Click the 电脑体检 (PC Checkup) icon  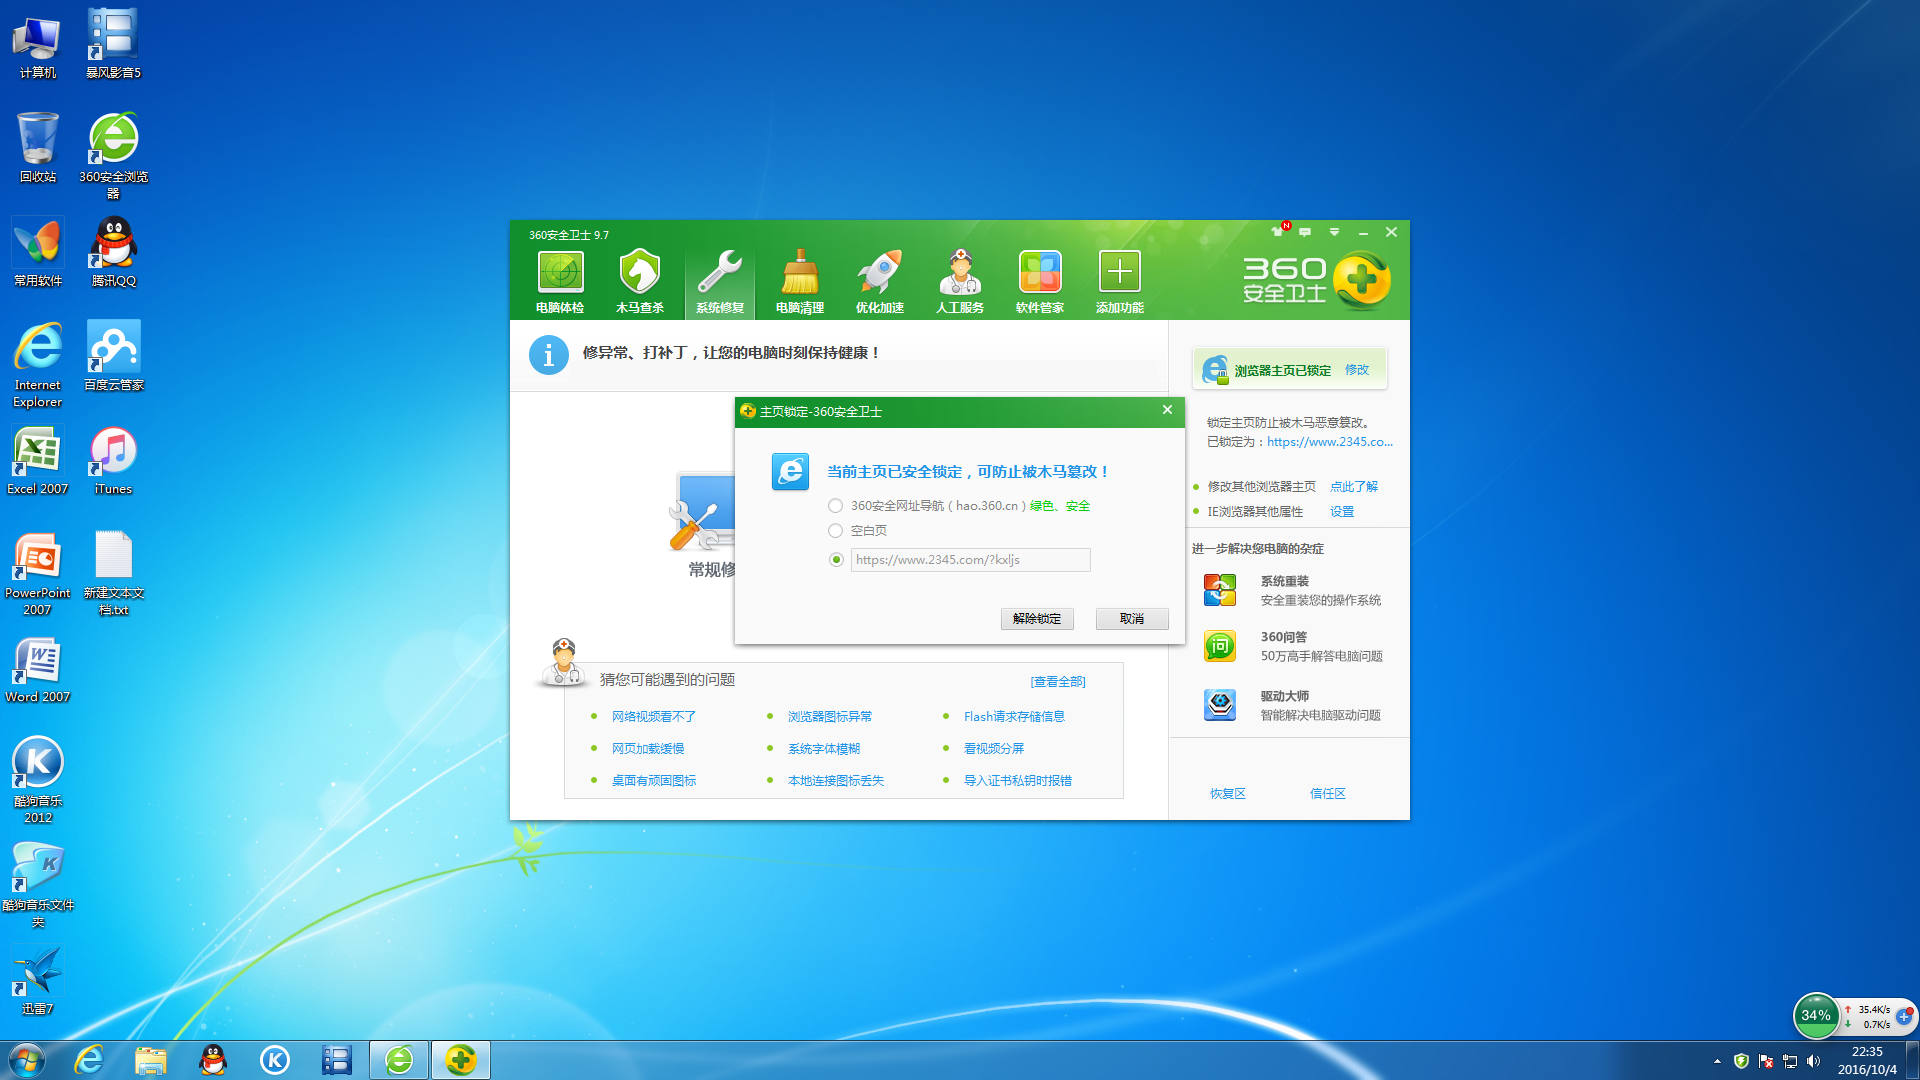click(559, 282)
